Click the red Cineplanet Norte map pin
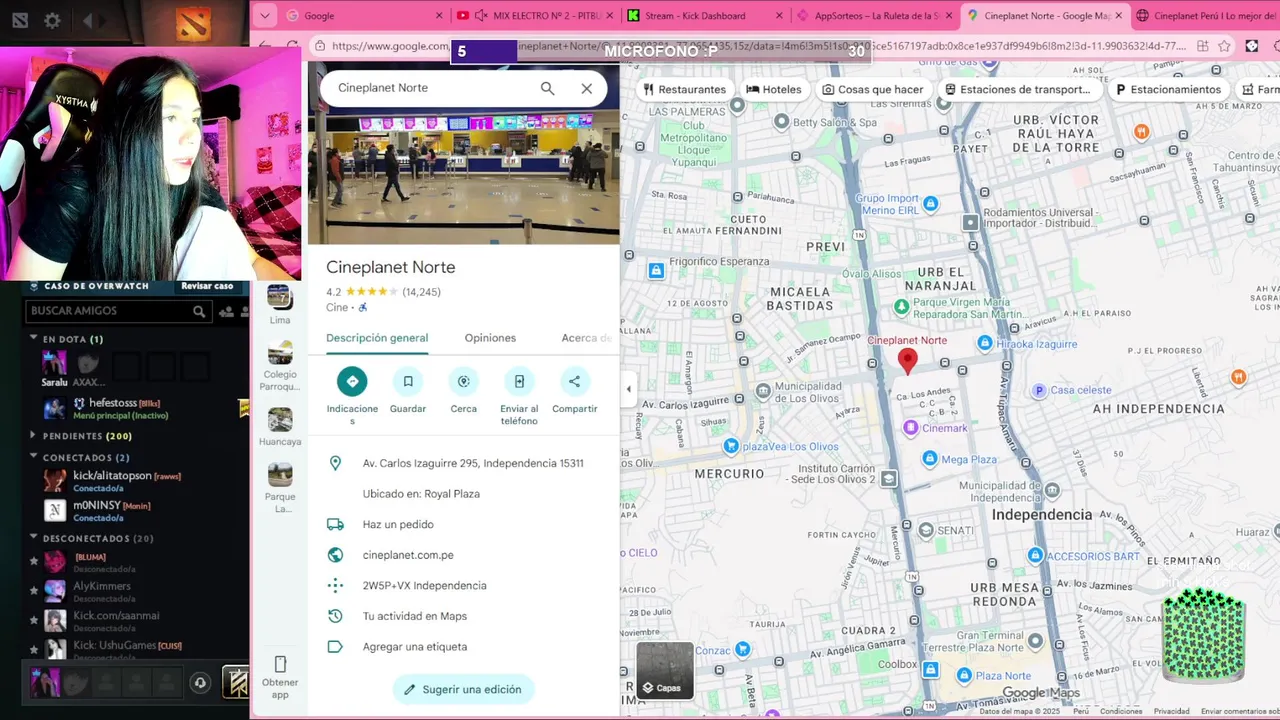Viewport: 1280px width, 720px height. point(908,361)
